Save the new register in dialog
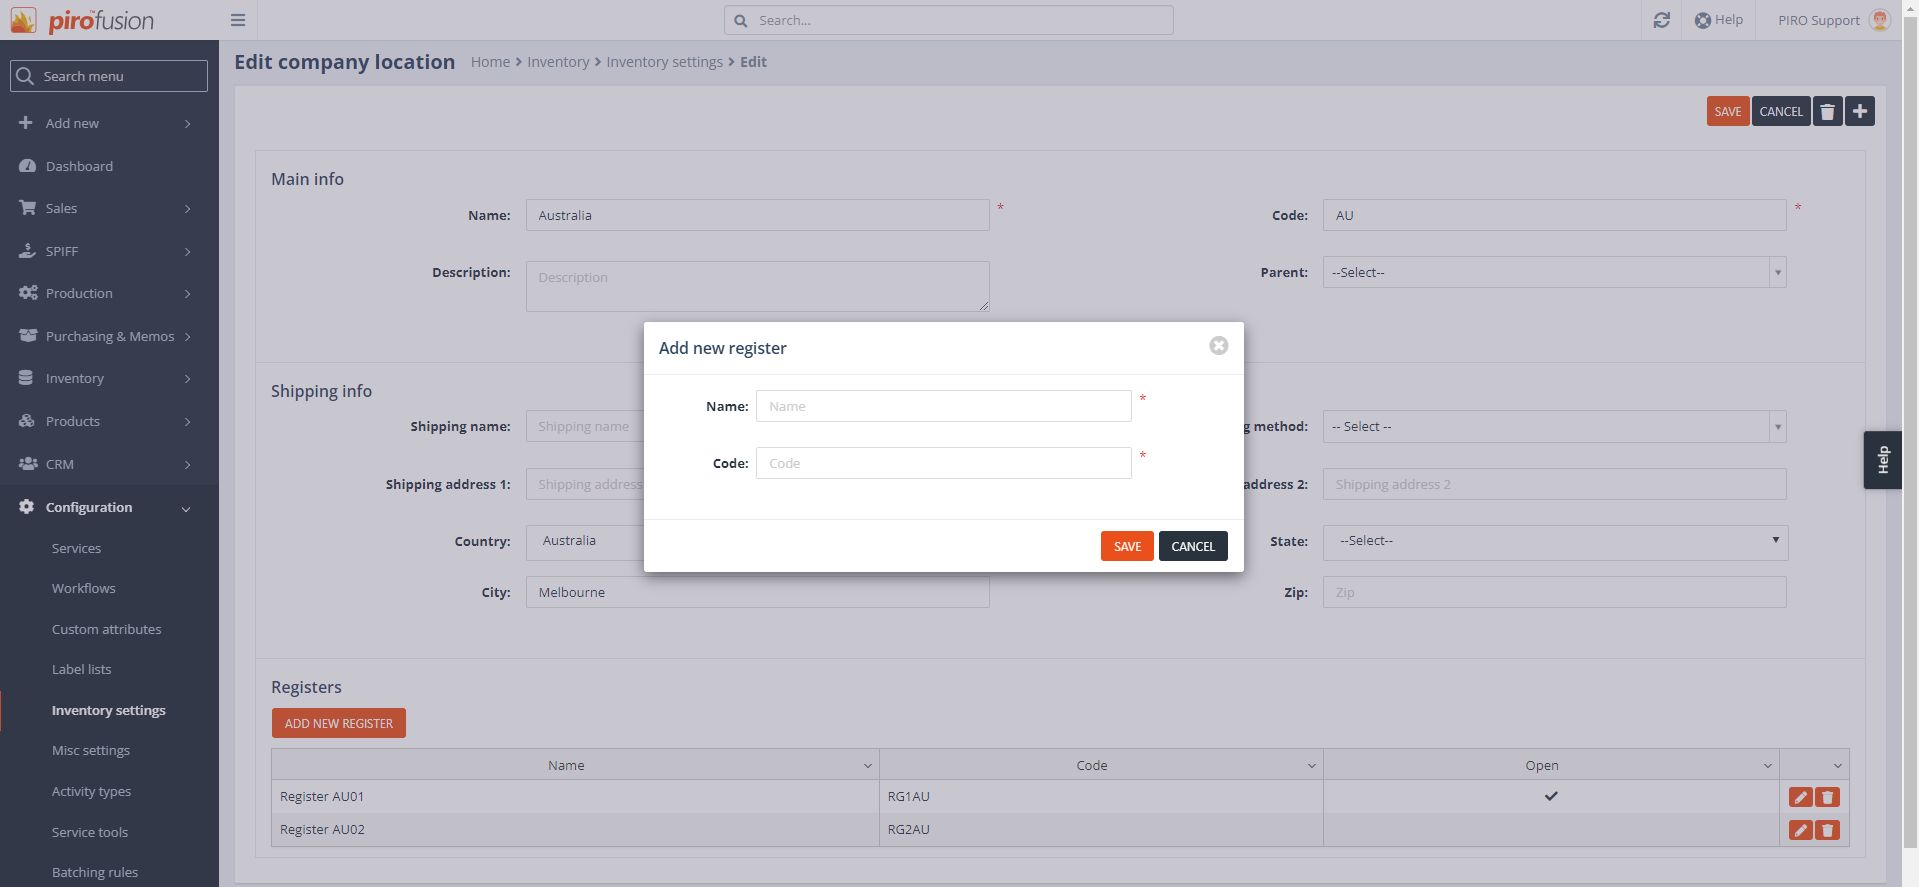 (1127, 547)
